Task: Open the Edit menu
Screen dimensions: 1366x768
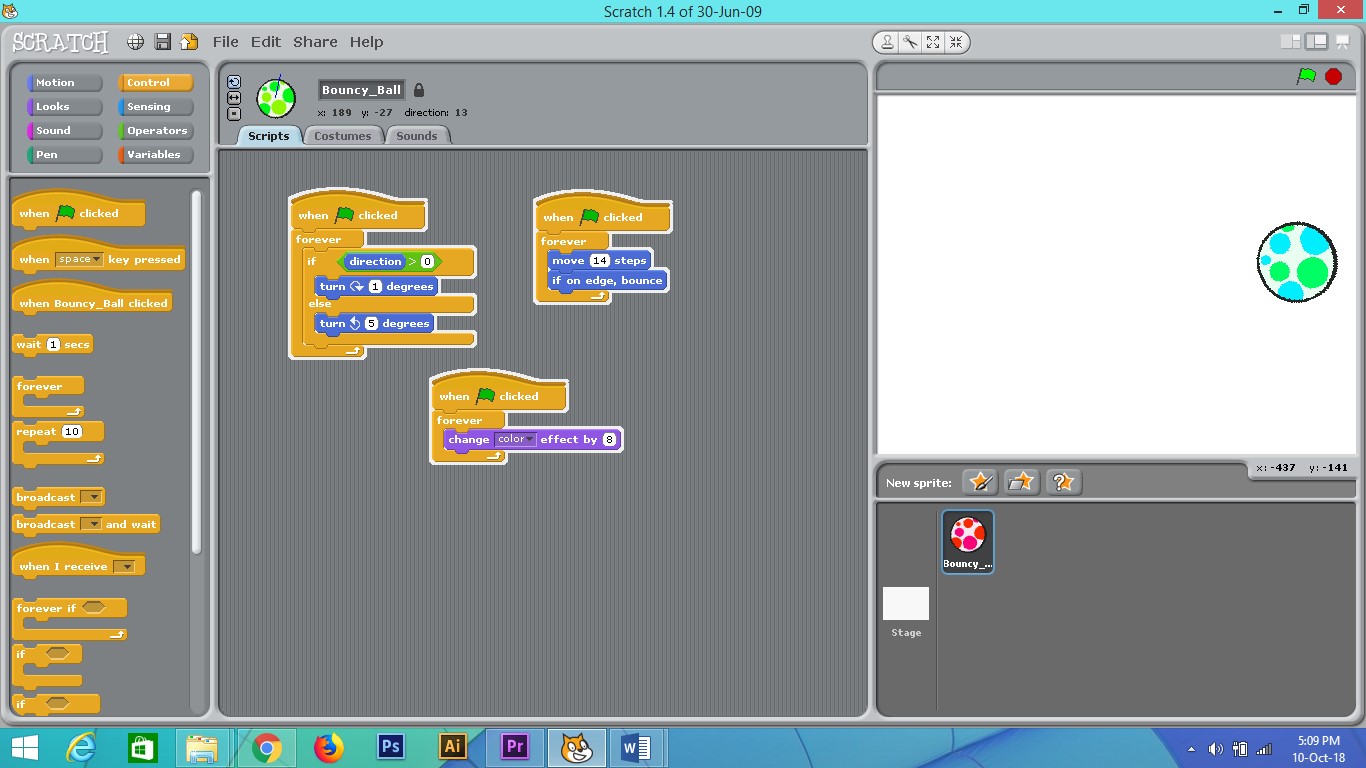Action: (x=265, y=42)
